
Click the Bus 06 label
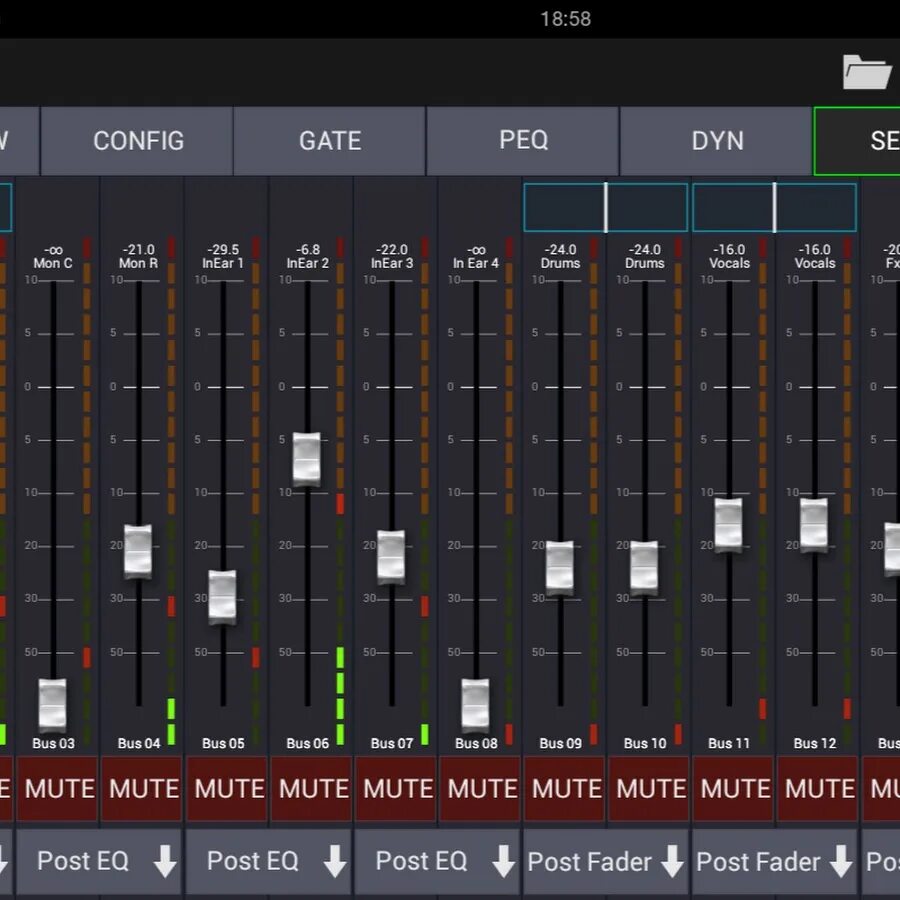click(308, 743)
